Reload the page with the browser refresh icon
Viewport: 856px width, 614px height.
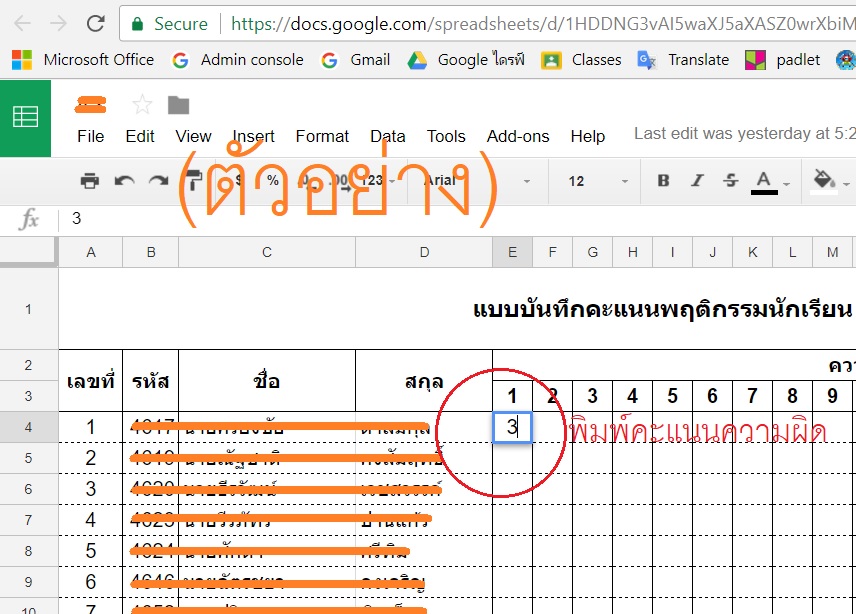coord(95,23)
